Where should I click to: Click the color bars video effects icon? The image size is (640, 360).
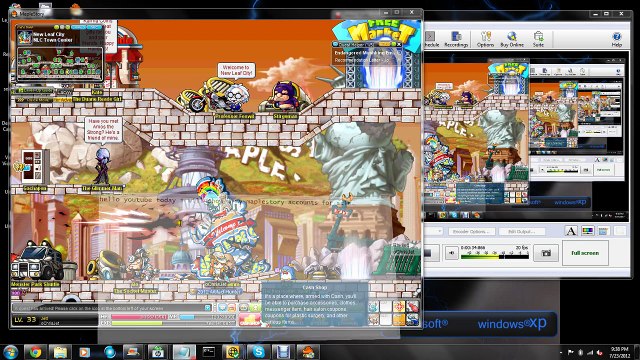point(587,231)
